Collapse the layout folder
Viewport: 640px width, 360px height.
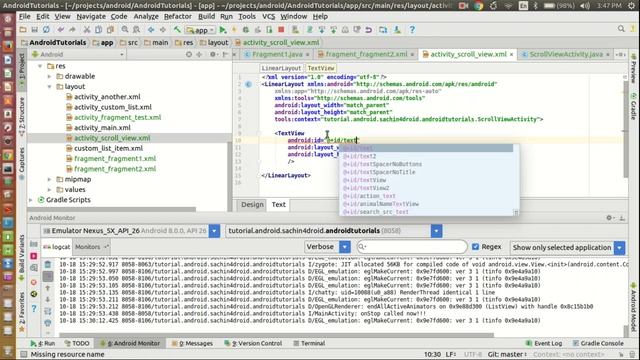point(49,87)
